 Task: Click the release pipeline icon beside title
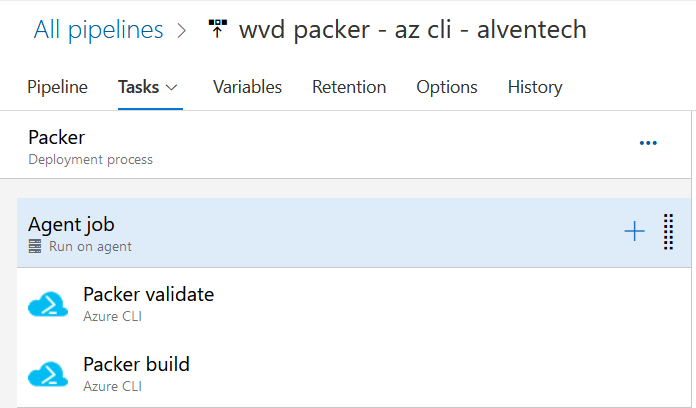218,29
